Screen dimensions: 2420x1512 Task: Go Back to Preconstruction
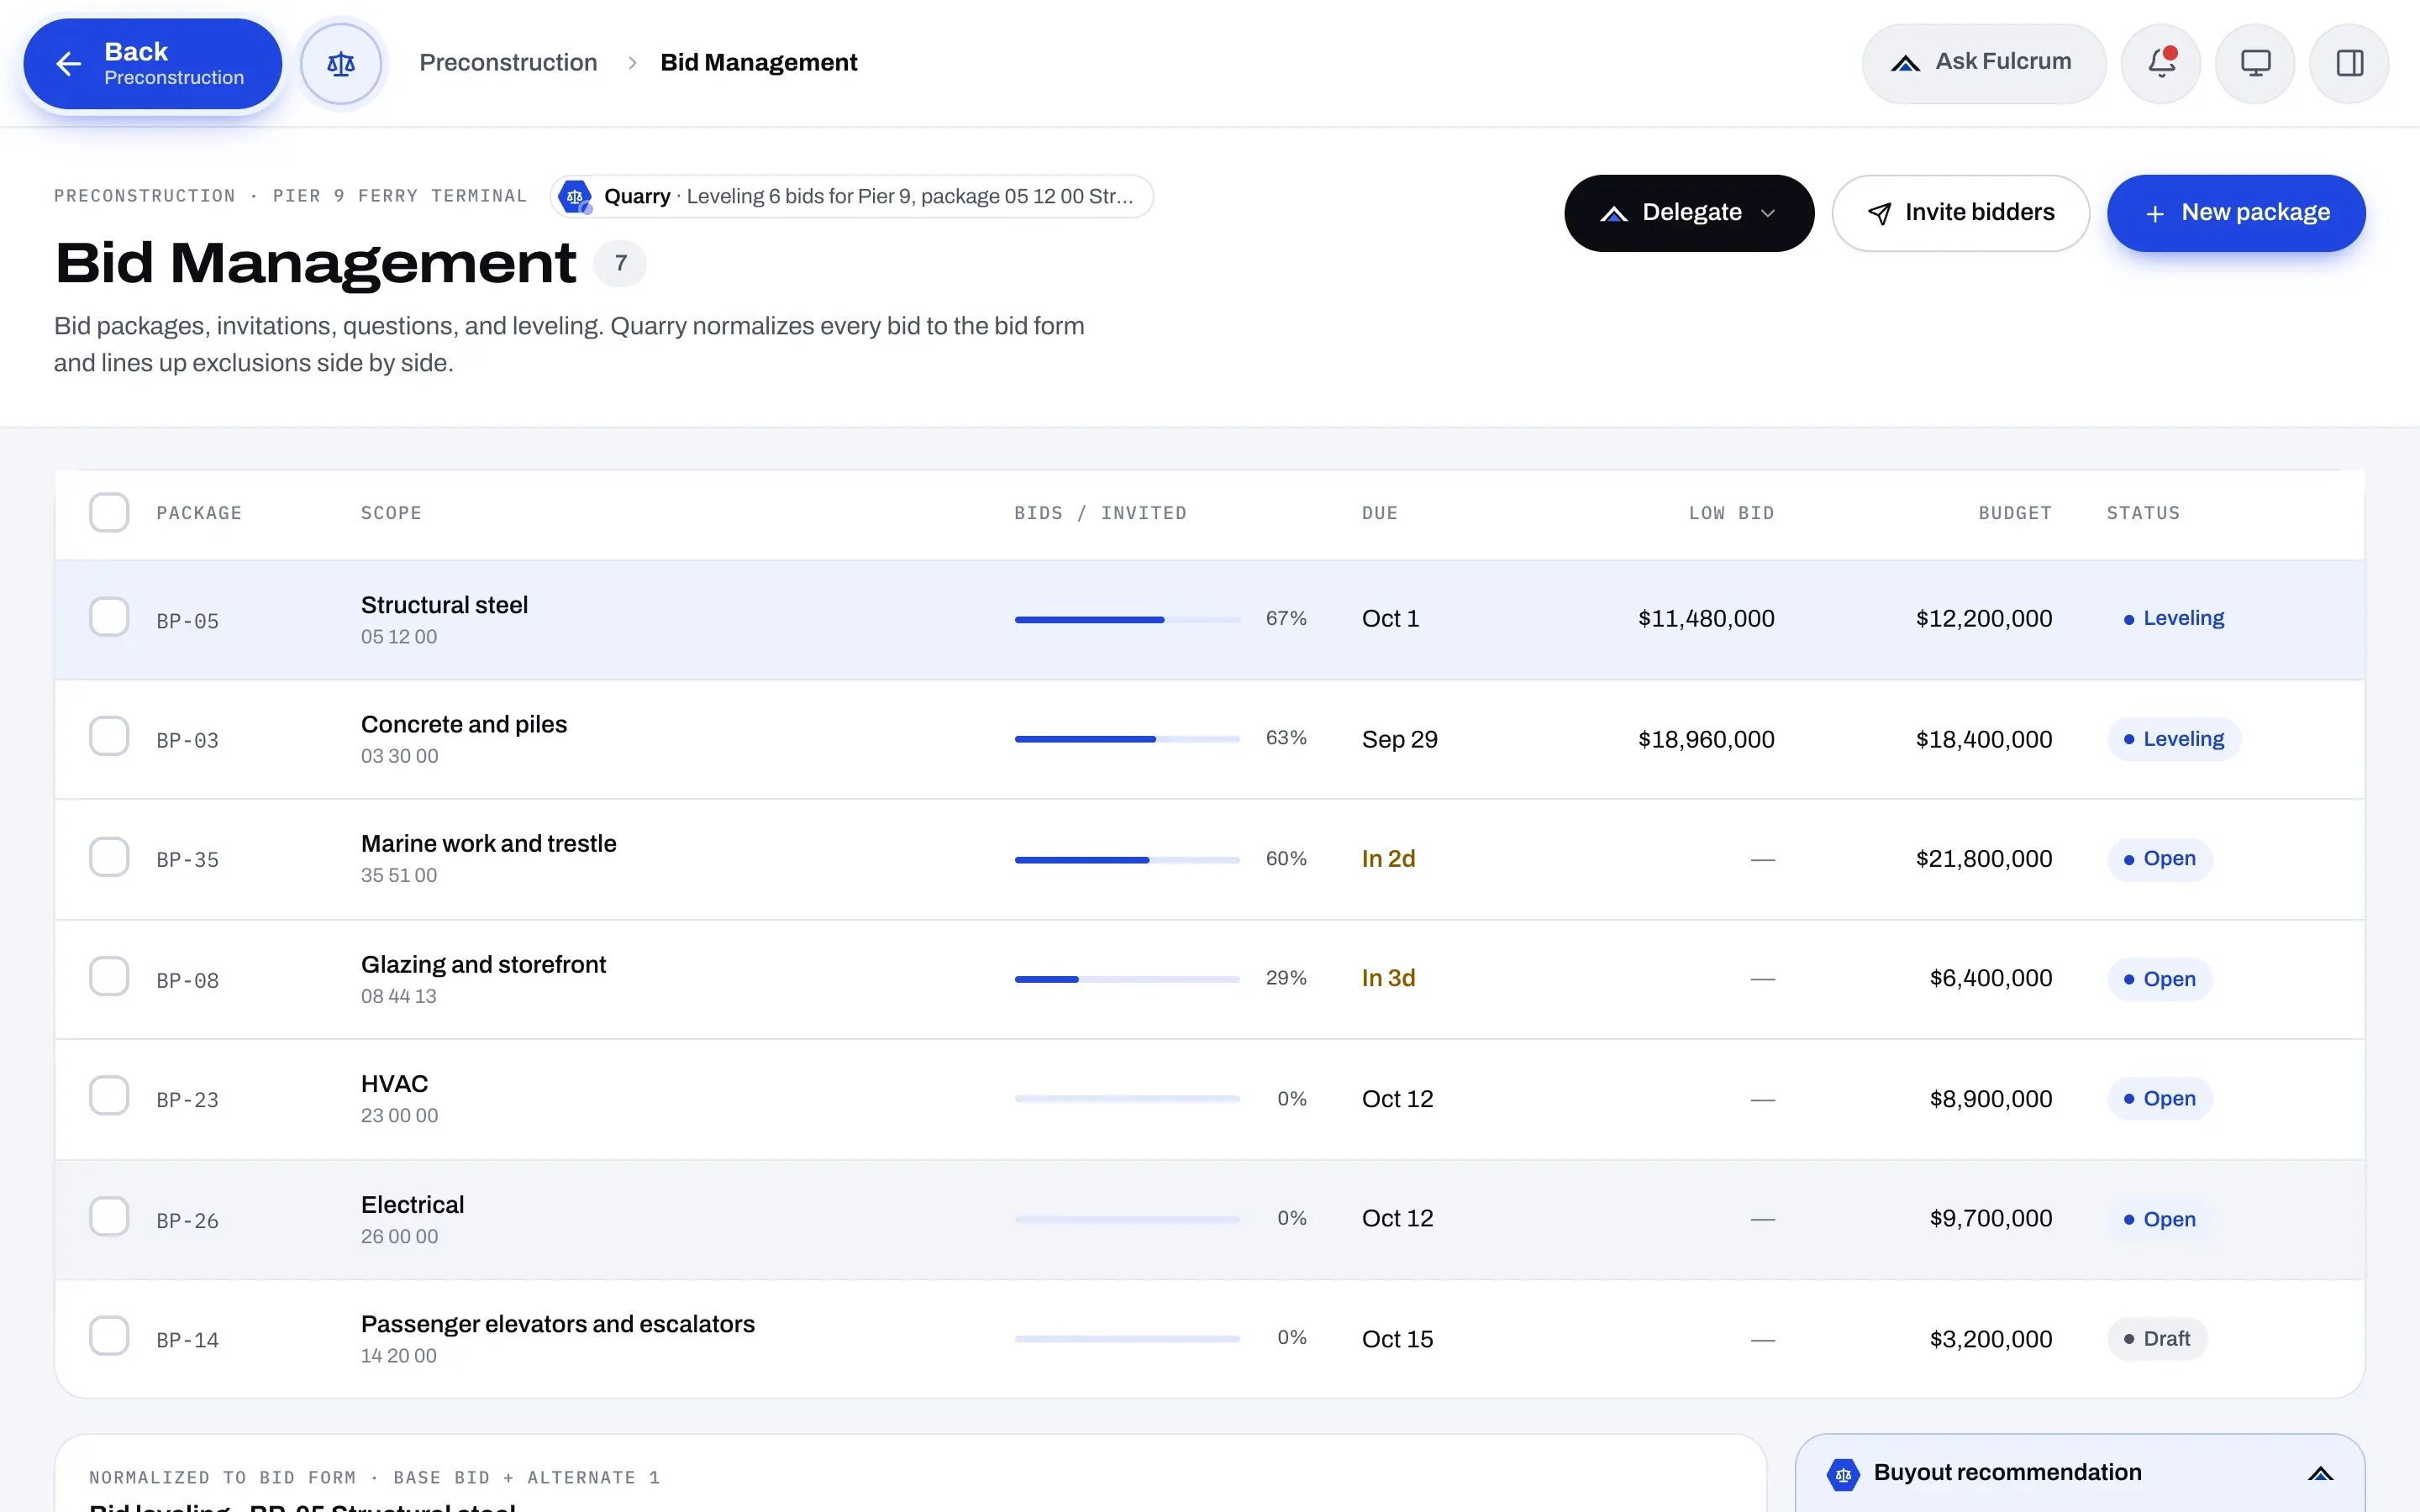pyautogui.click(x=153, y=64)
